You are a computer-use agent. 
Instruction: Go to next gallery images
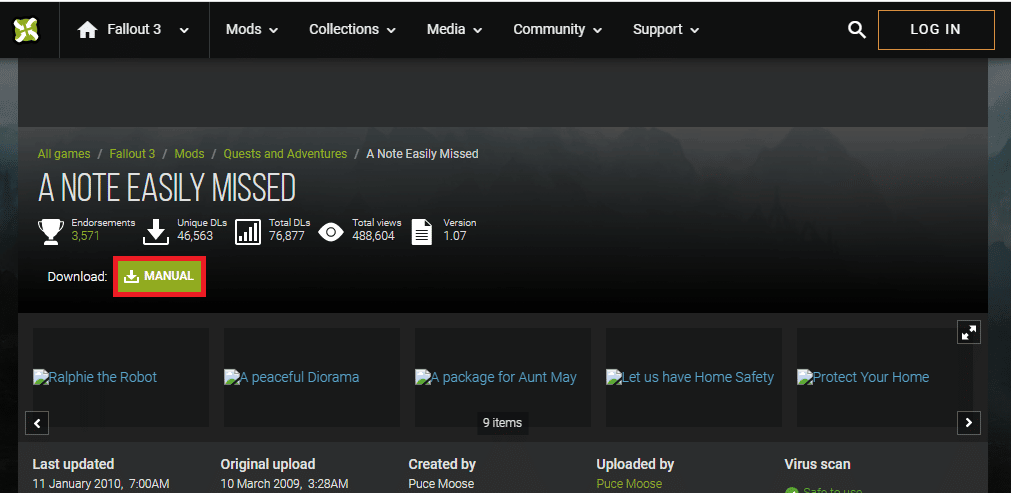[x=968, y=423]
